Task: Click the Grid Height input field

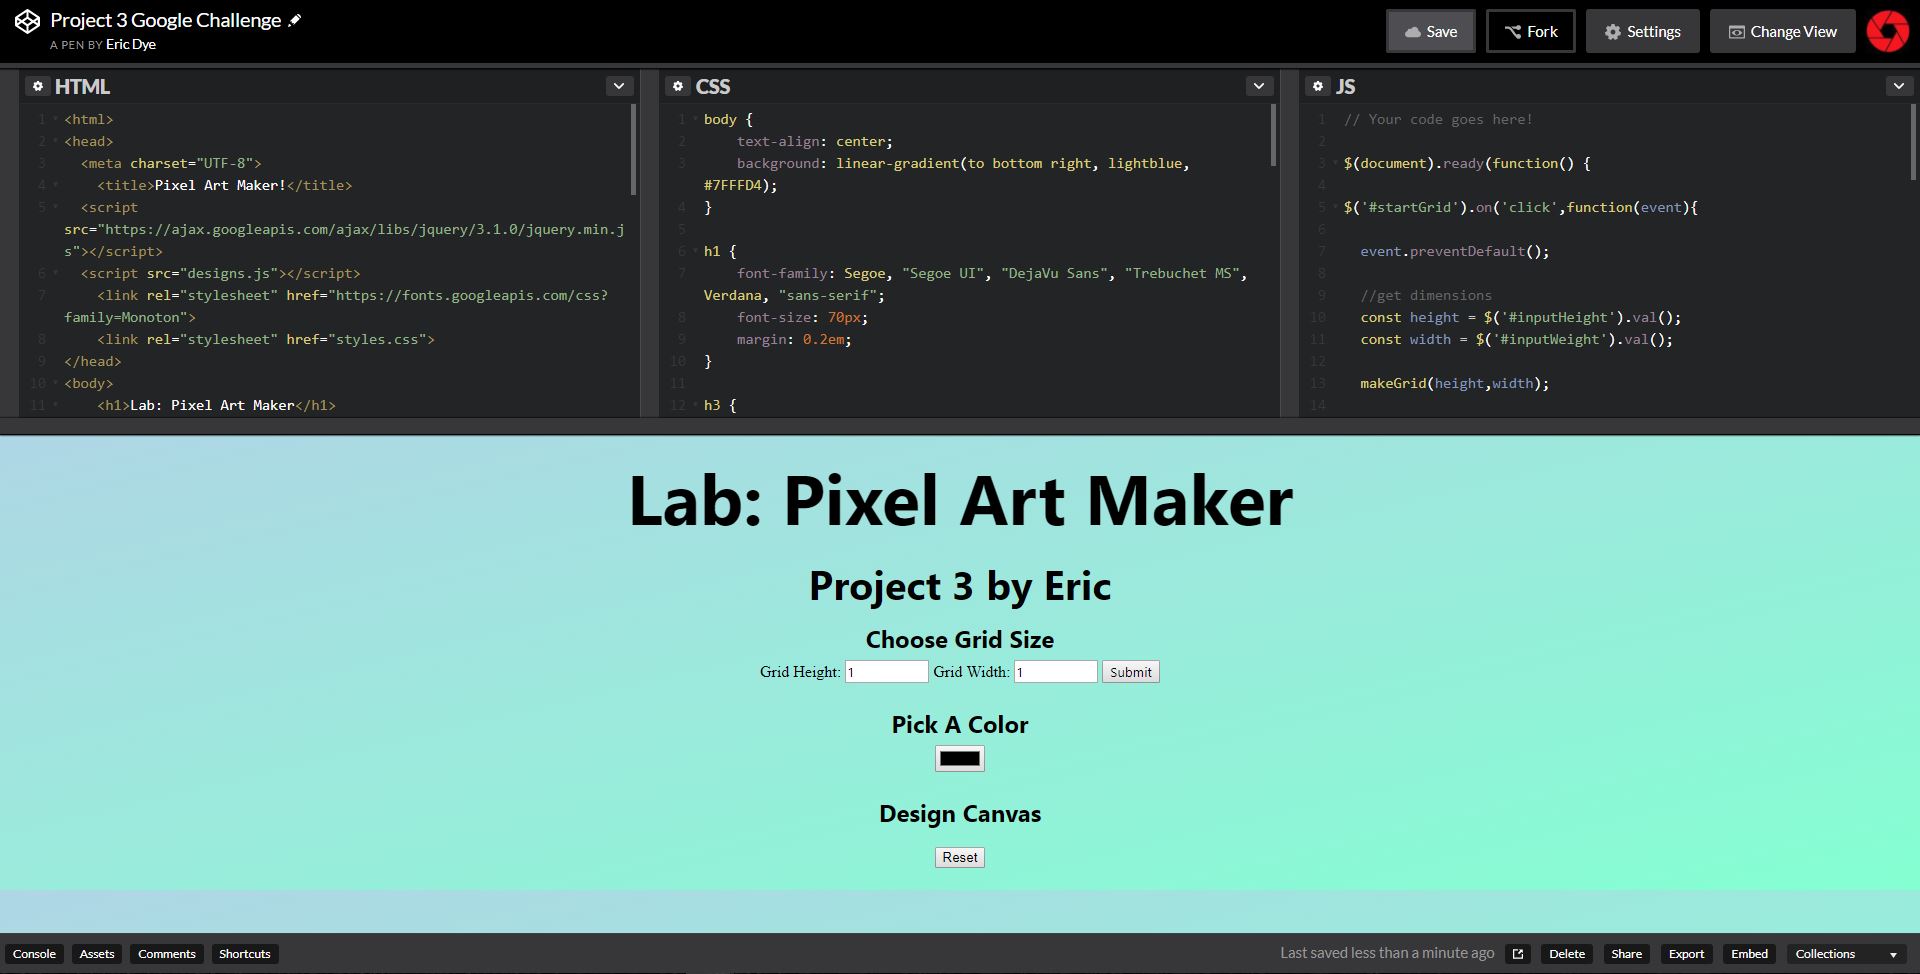Action: coord(886,672)
